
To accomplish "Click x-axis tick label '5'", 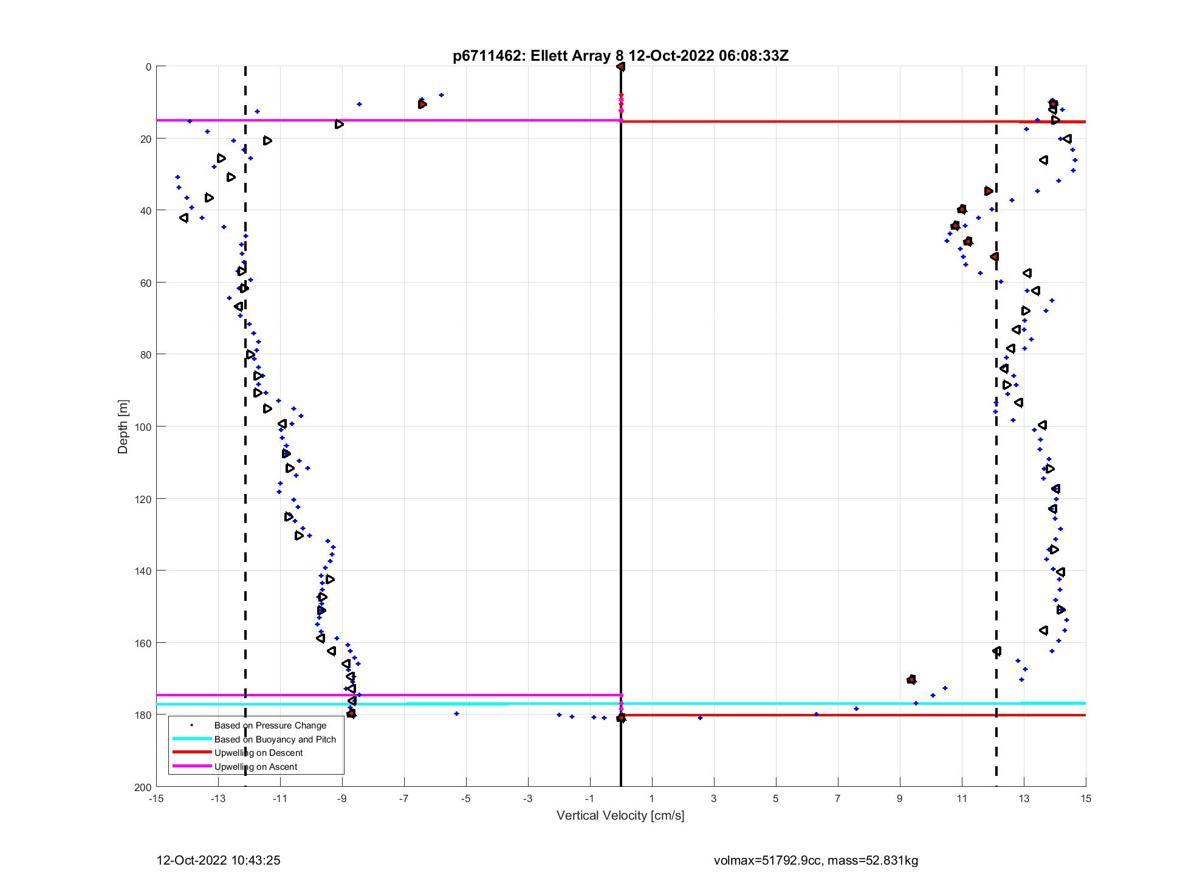I will tap(776, 798).
